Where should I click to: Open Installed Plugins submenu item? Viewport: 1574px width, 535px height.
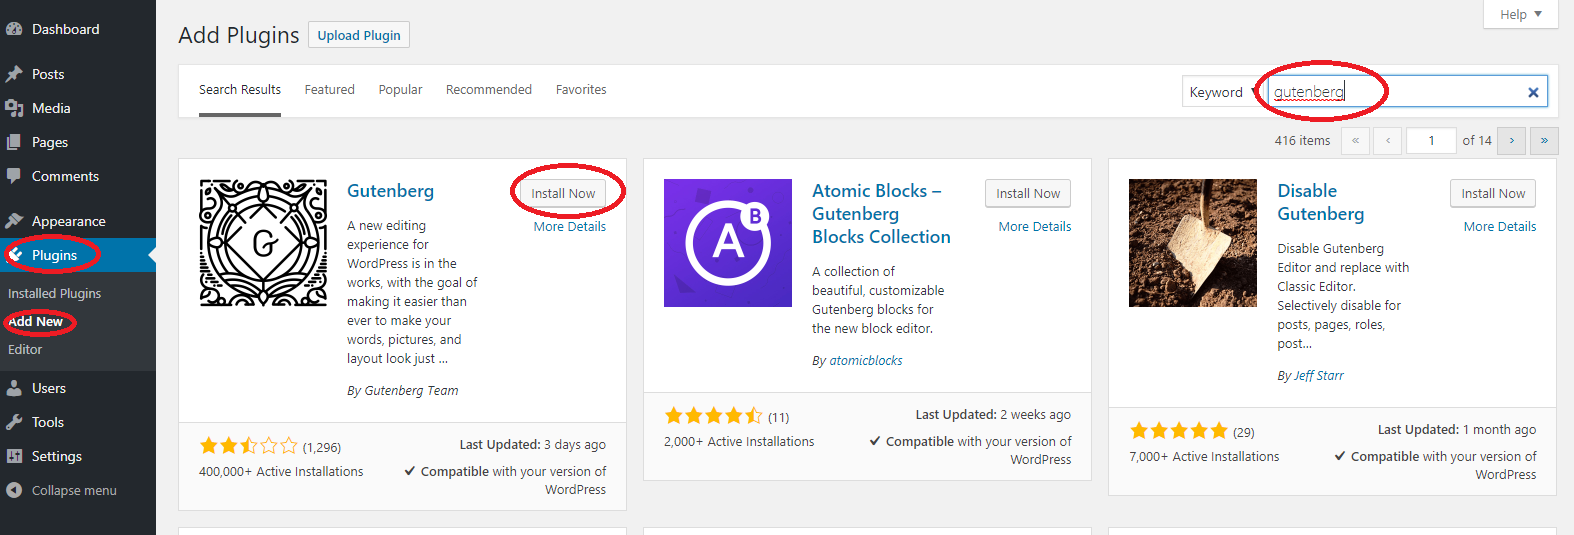pyautogui.click(x=55, y=294)
